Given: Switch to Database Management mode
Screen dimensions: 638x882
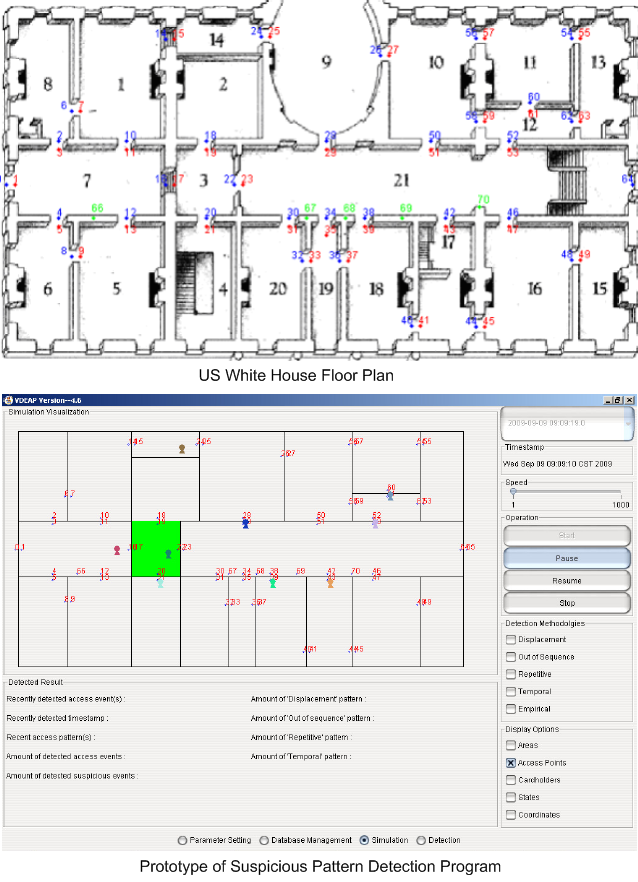Looking at the screenshot, I should [x=264, y=840].
